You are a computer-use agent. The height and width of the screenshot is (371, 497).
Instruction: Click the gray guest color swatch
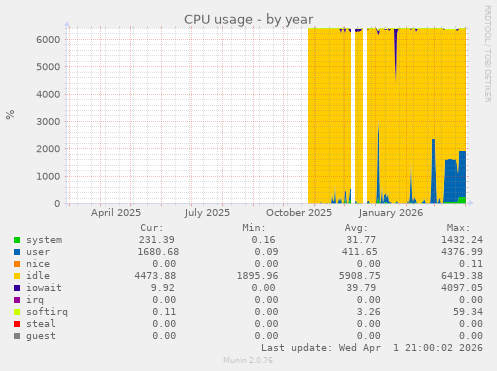pyautogui.click(x=17, y=336)
